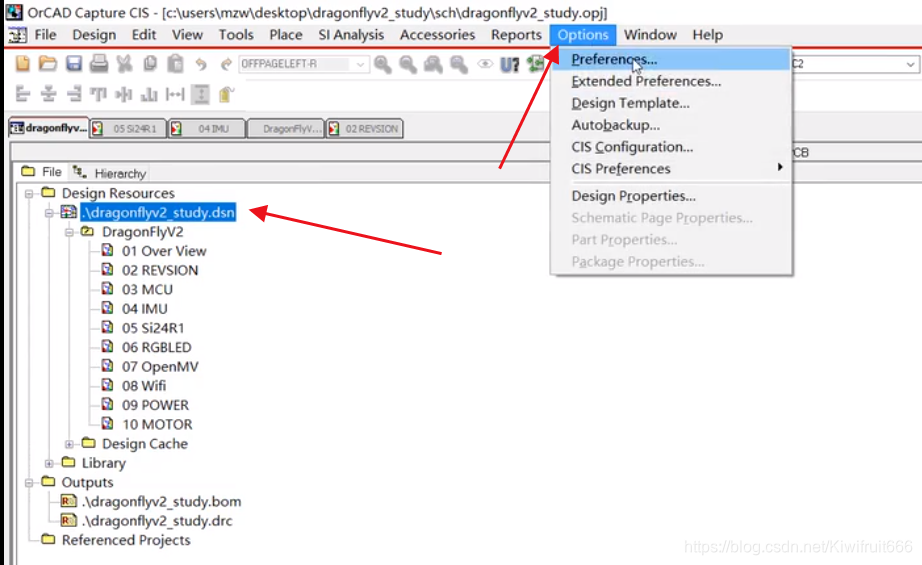922x565 pixels.
Task: Click the Open folder toolbar icon
Action: coord(47,64)
